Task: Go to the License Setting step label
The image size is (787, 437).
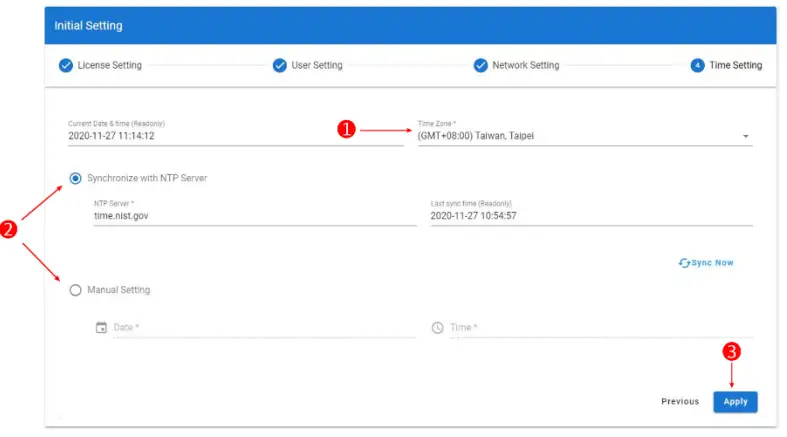Action: click(109, 65)
